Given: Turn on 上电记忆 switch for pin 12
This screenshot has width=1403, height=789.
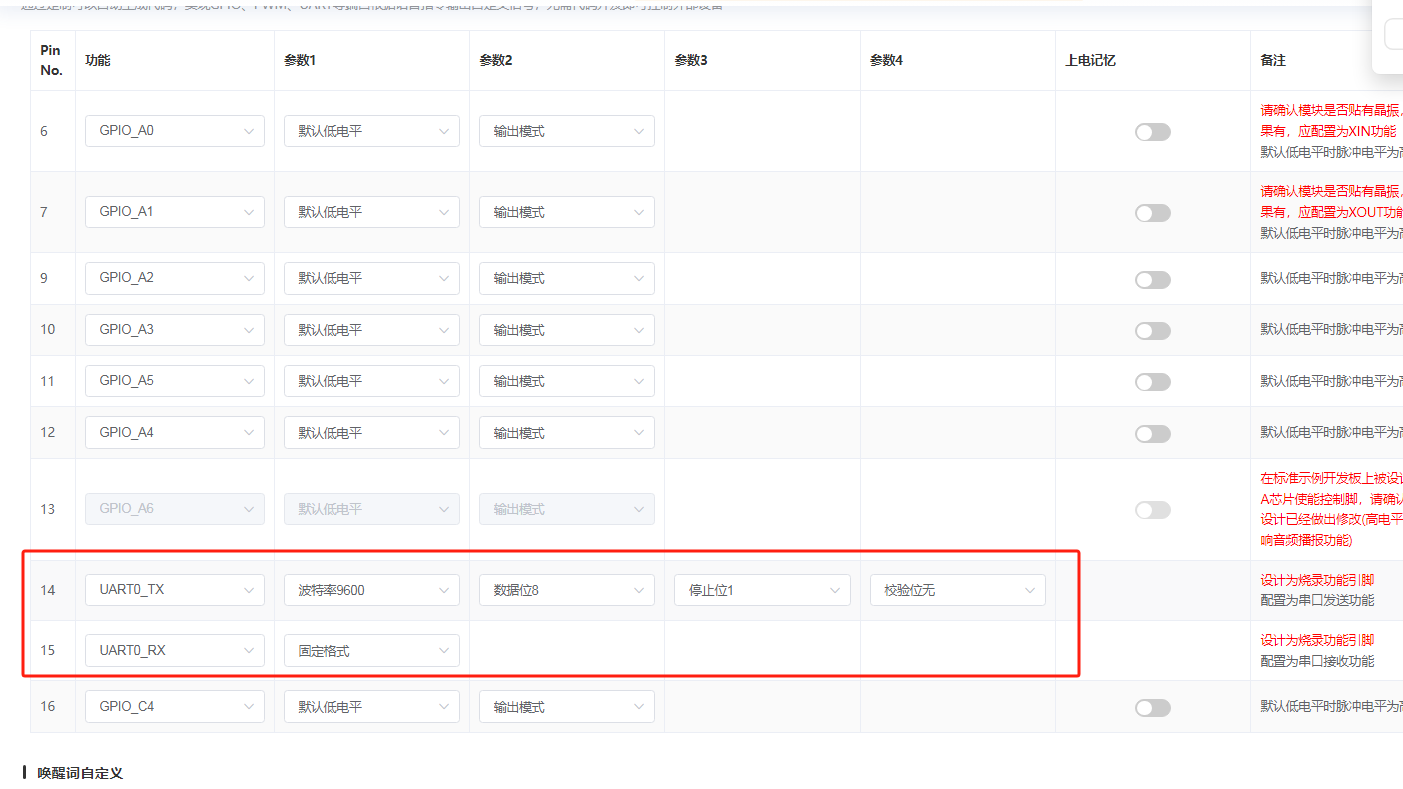Looking at the screenshot, I should point(1152,434).
